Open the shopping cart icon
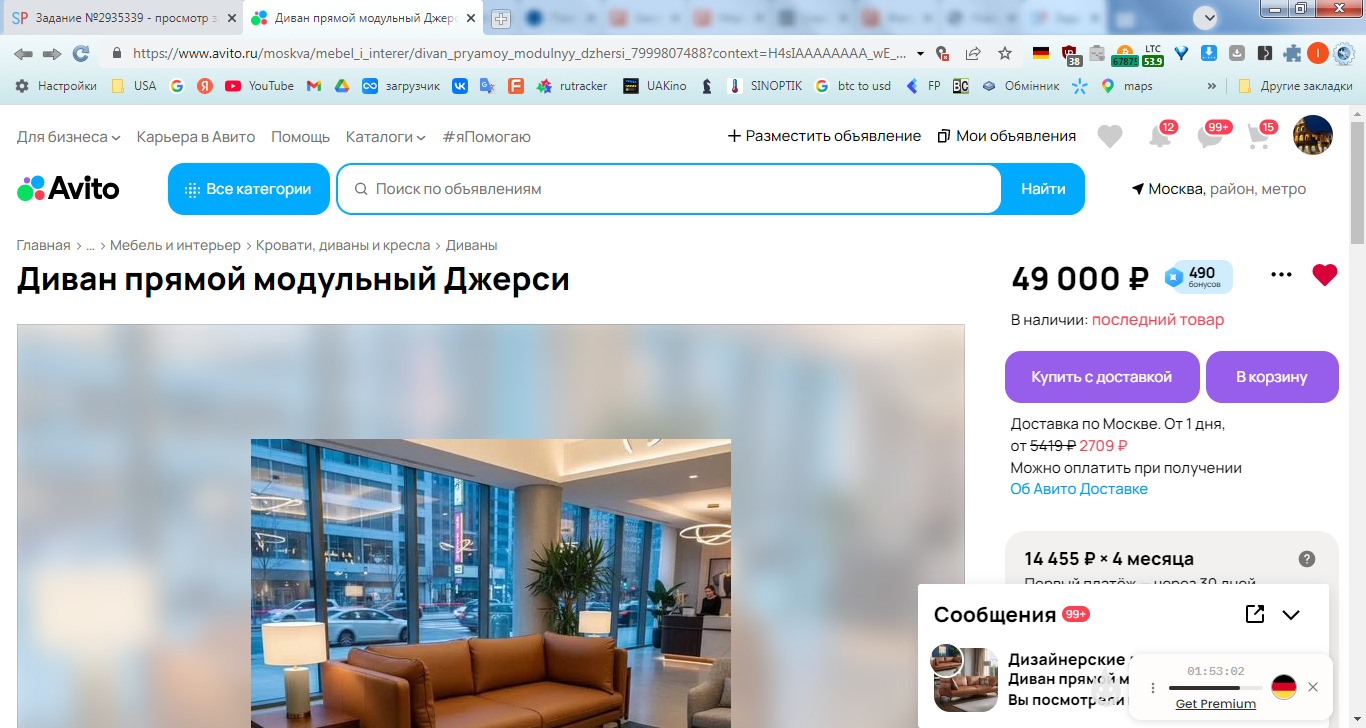The width and height of the screenshot is (1366, 728). click(x=1259, y=137)
